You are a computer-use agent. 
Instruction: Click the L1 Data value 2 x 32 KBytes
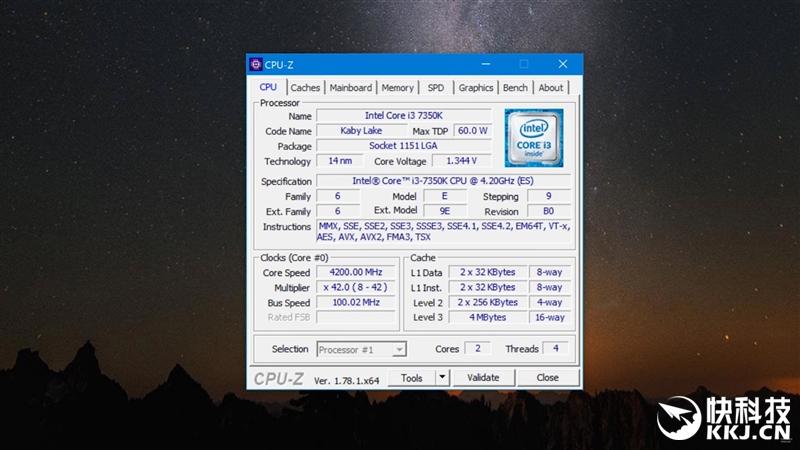point(487,272)
